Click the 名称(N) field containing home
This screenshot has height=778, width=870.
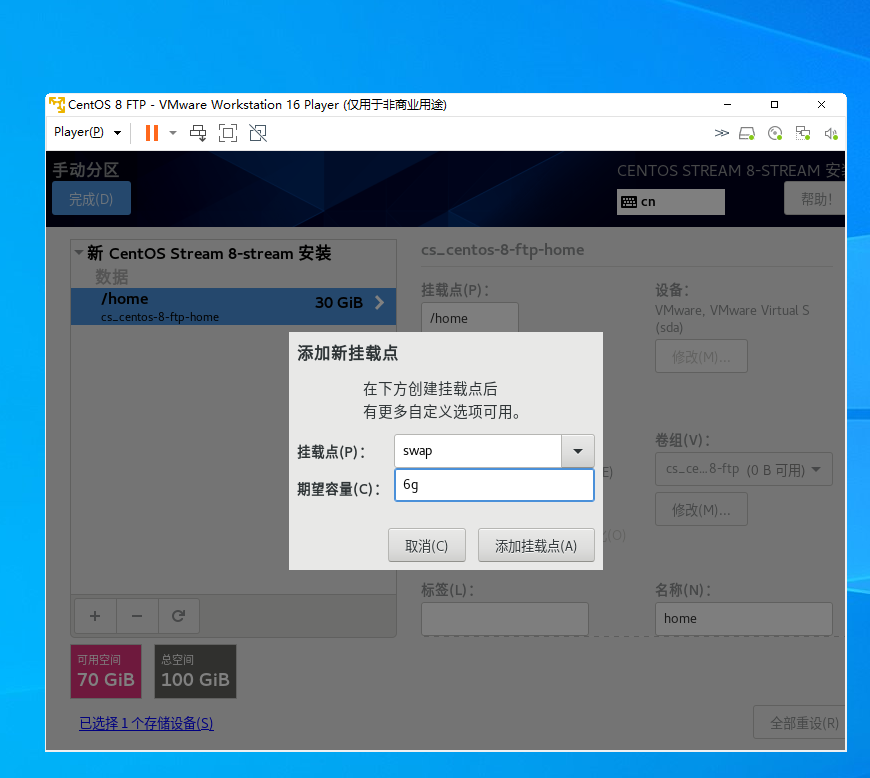pyautogui.click(x=743, y=619)
